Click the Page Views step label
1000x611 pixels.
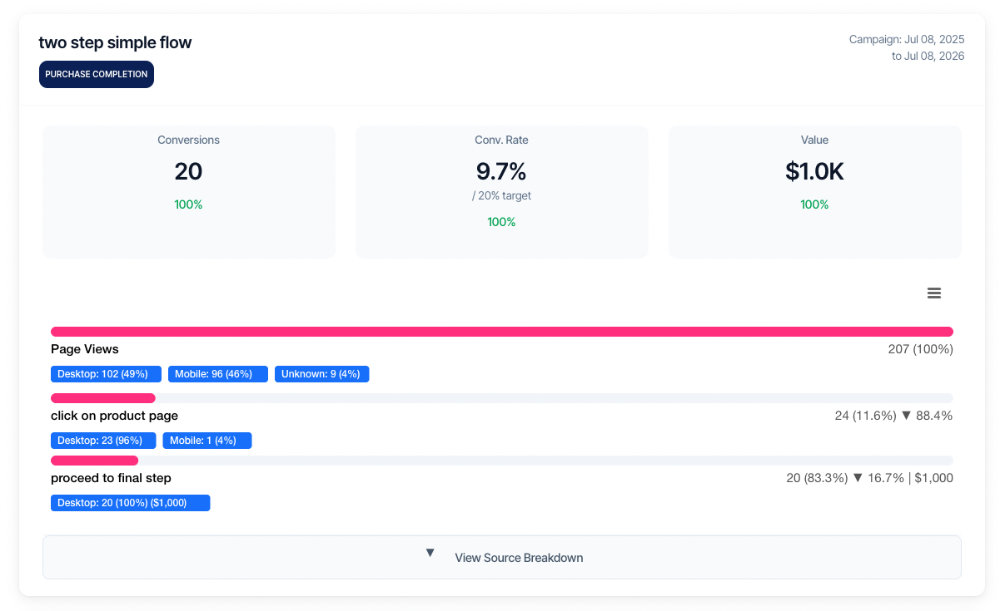(85, 349)
